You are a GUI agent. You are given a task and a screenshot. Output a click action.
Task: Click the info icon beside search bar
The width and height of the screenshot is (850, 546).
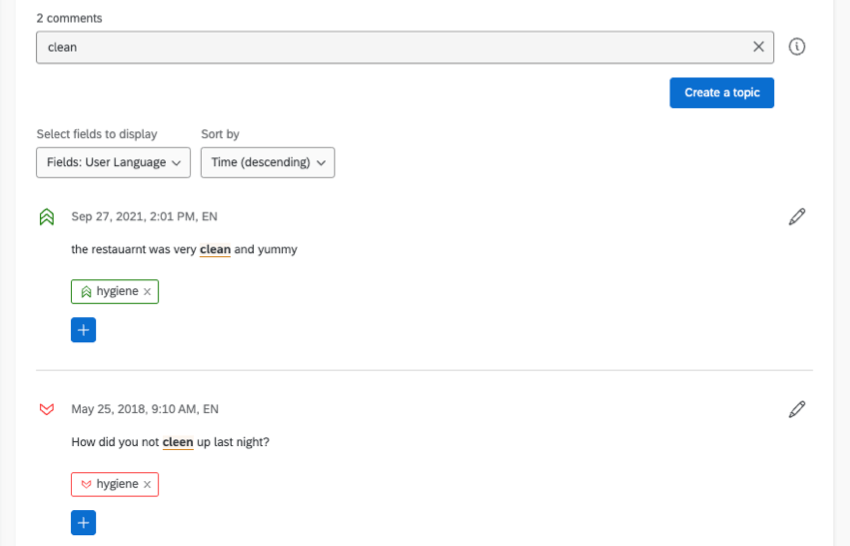point(797,47)
